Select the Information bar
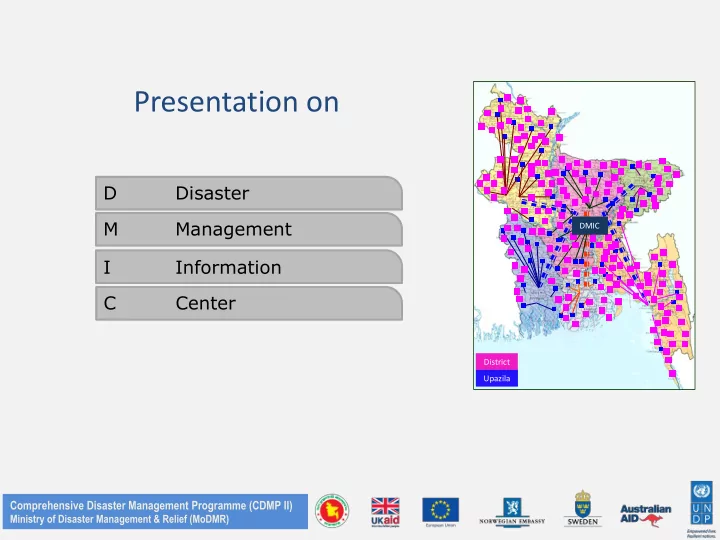Screen dimensions: 720x540 [249, 267]
